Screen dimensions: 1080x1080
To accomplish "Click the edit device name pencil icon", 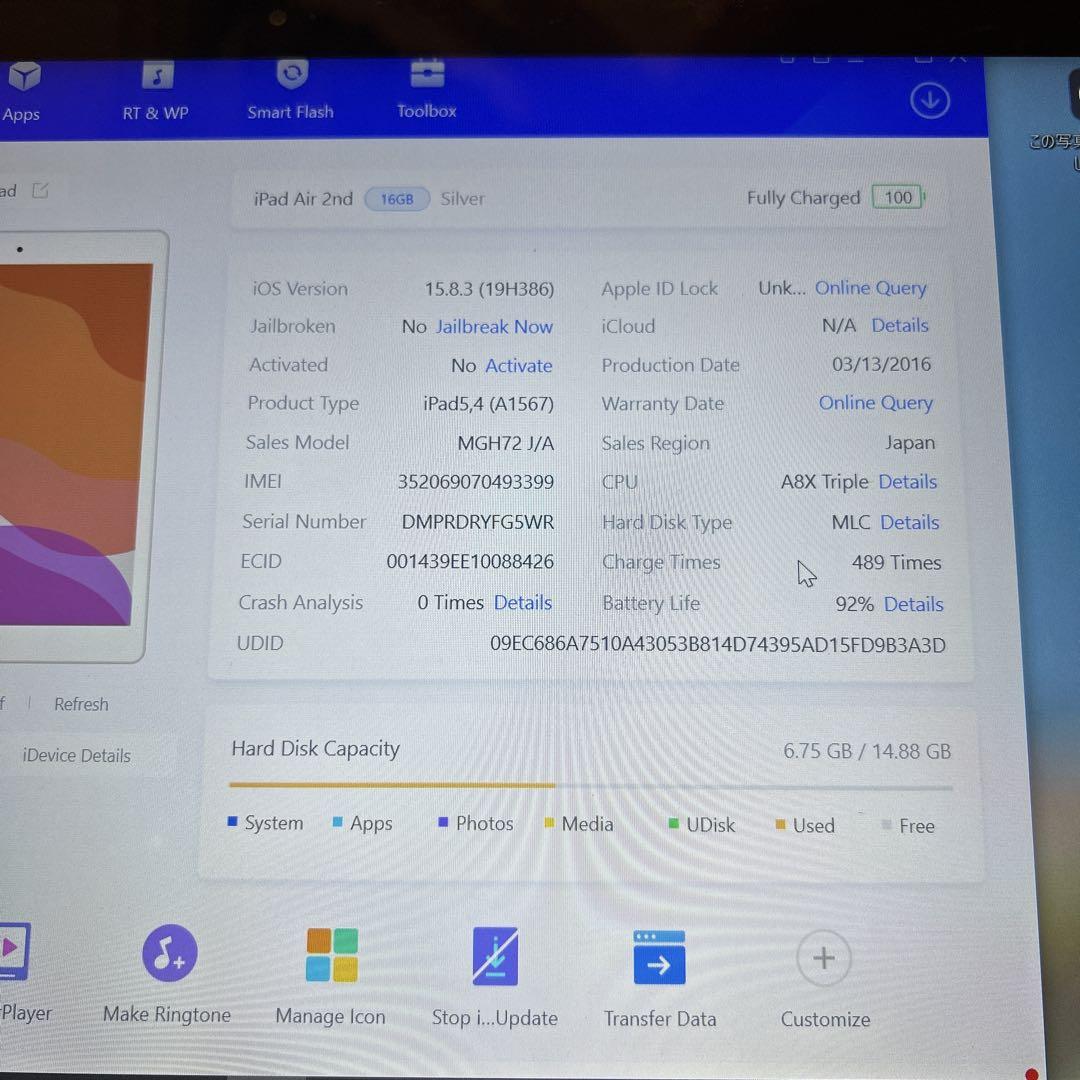I will click(41, 190).
